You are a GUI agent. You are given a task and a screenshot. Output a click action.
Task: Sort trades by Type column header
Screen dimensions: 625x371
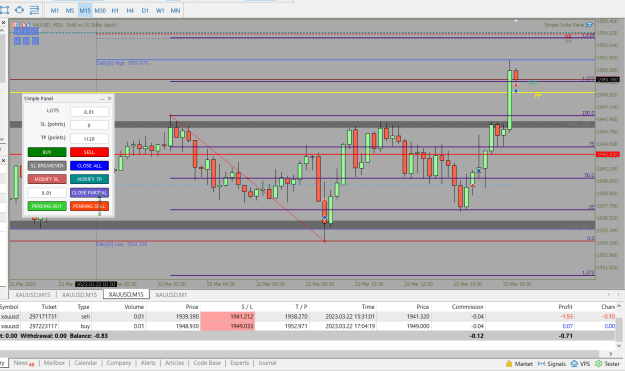[x=83, y=306]
